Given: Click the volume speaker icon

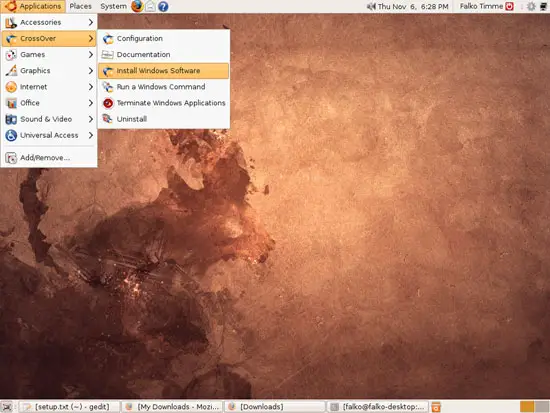Looking at the screenshot, I should (x=371, y=6).
